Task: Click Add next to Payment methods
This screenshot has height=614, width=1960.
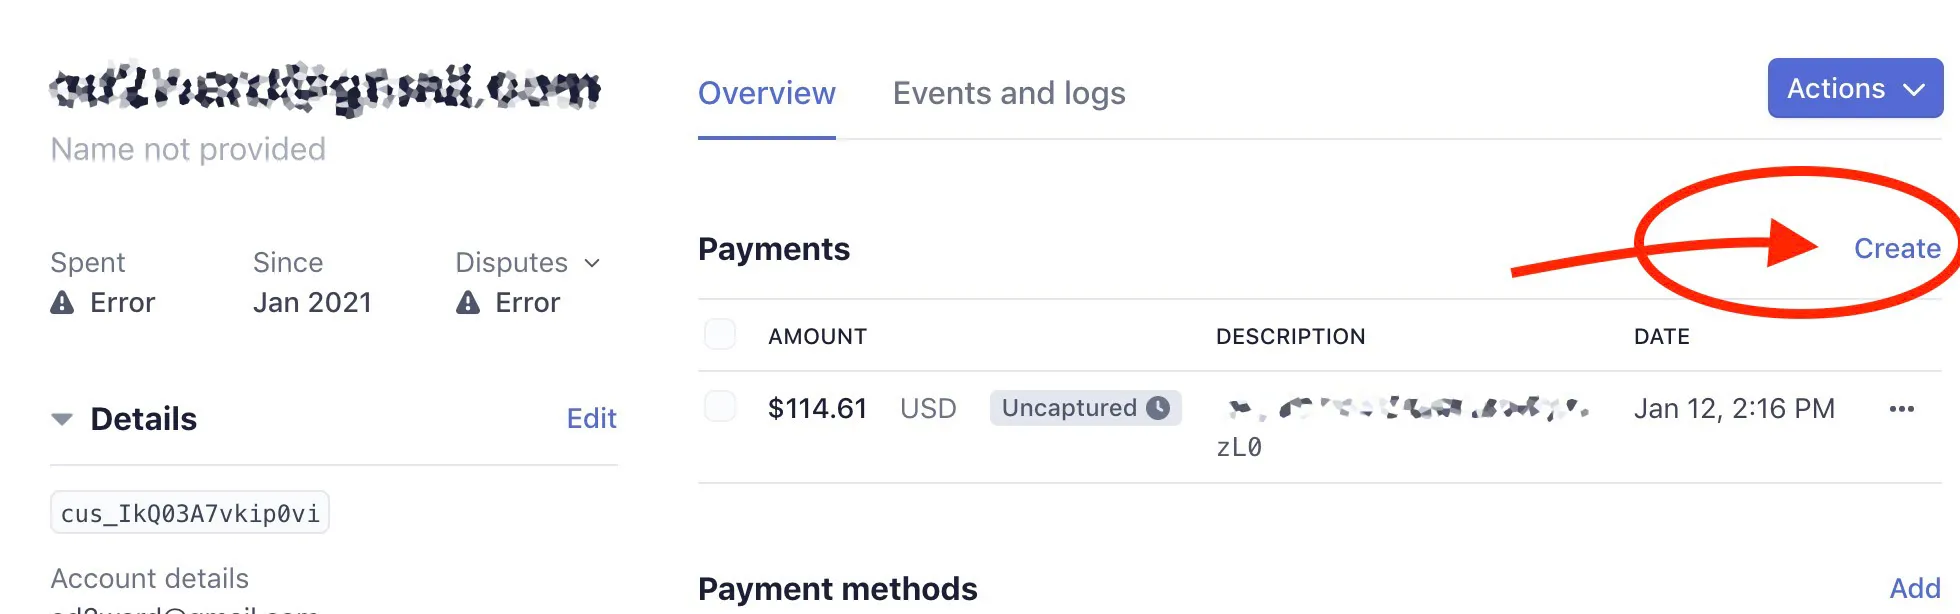Action: [x=1914, y=589]
